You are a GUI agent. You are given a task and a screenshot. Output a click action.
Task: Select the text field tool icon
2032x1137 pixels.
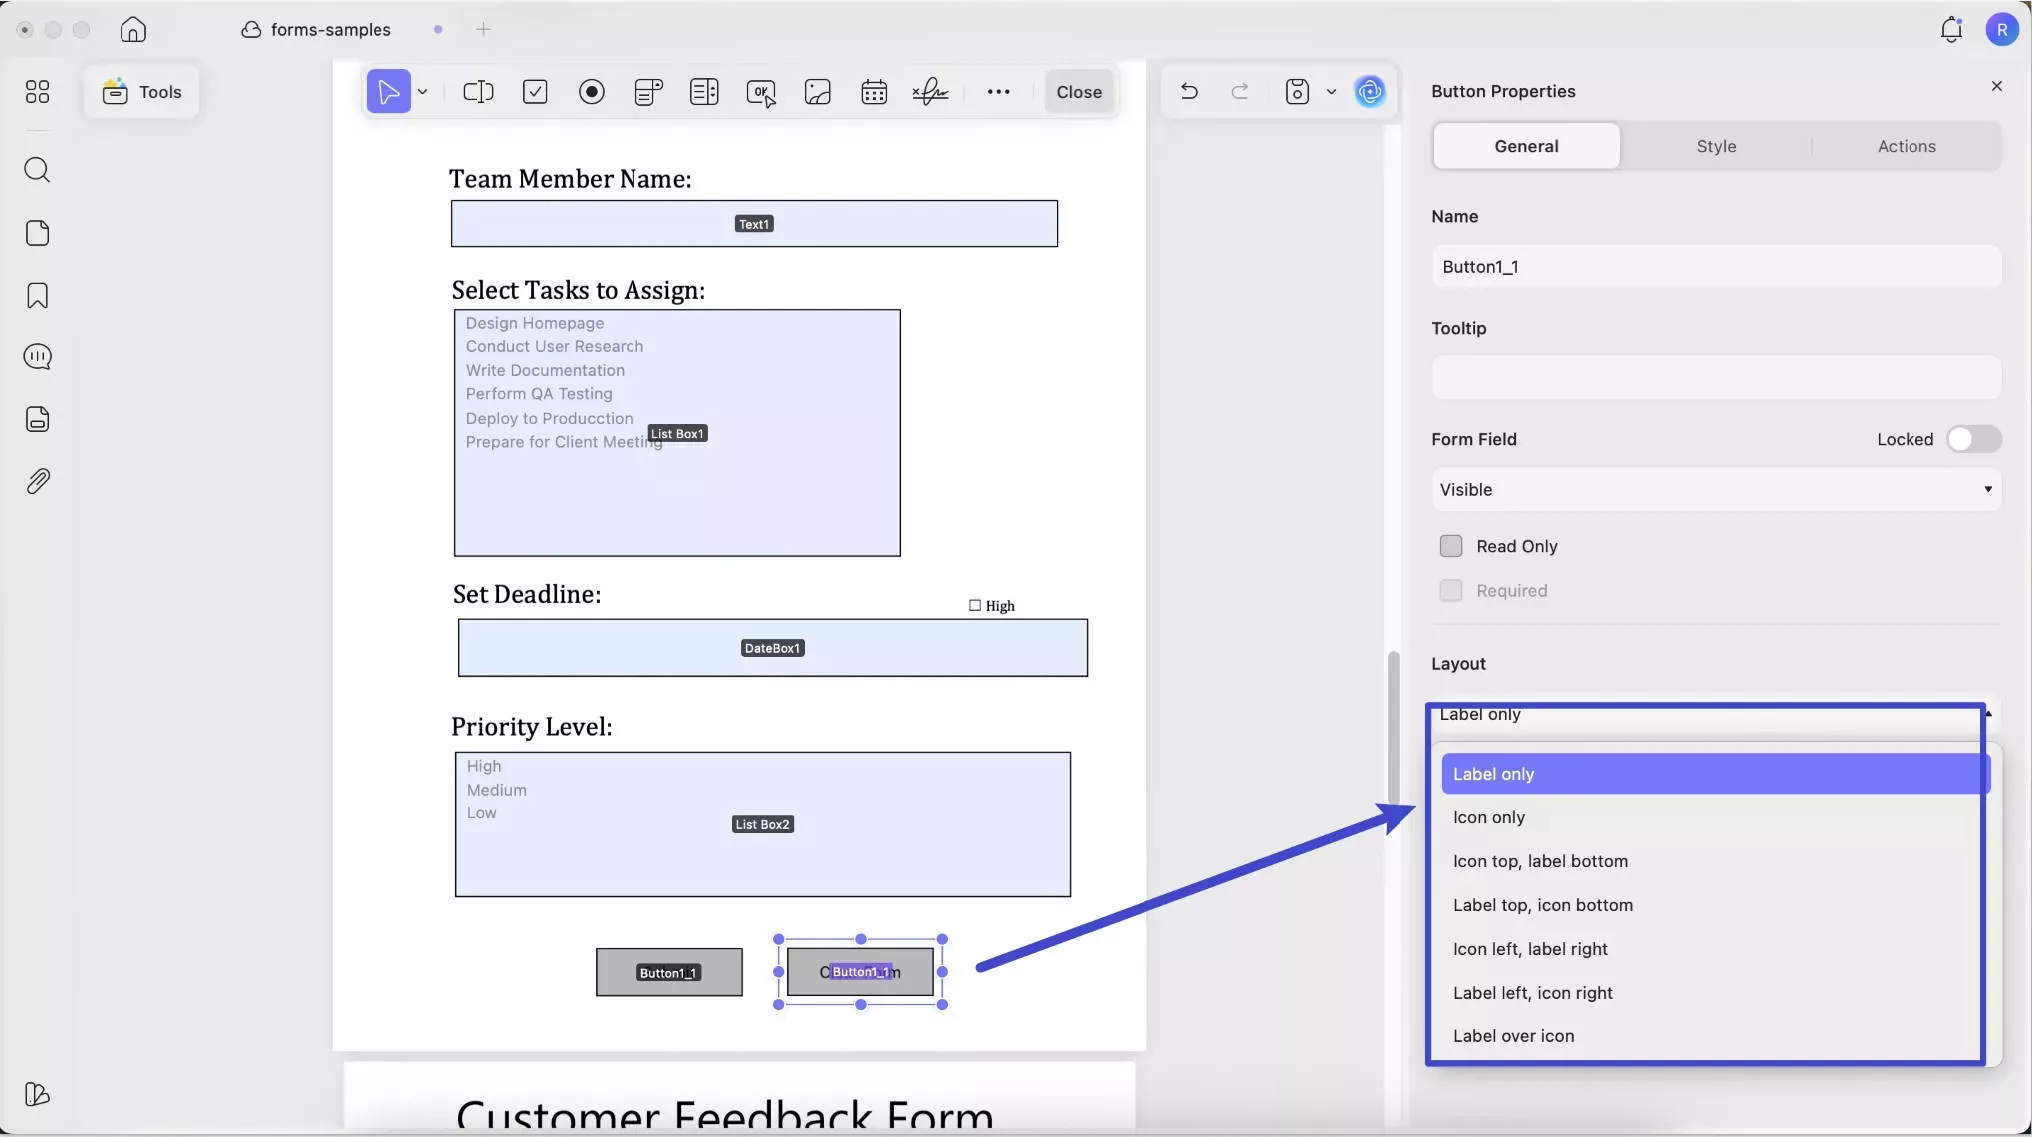pyautogui.click(x=478, y=92)
